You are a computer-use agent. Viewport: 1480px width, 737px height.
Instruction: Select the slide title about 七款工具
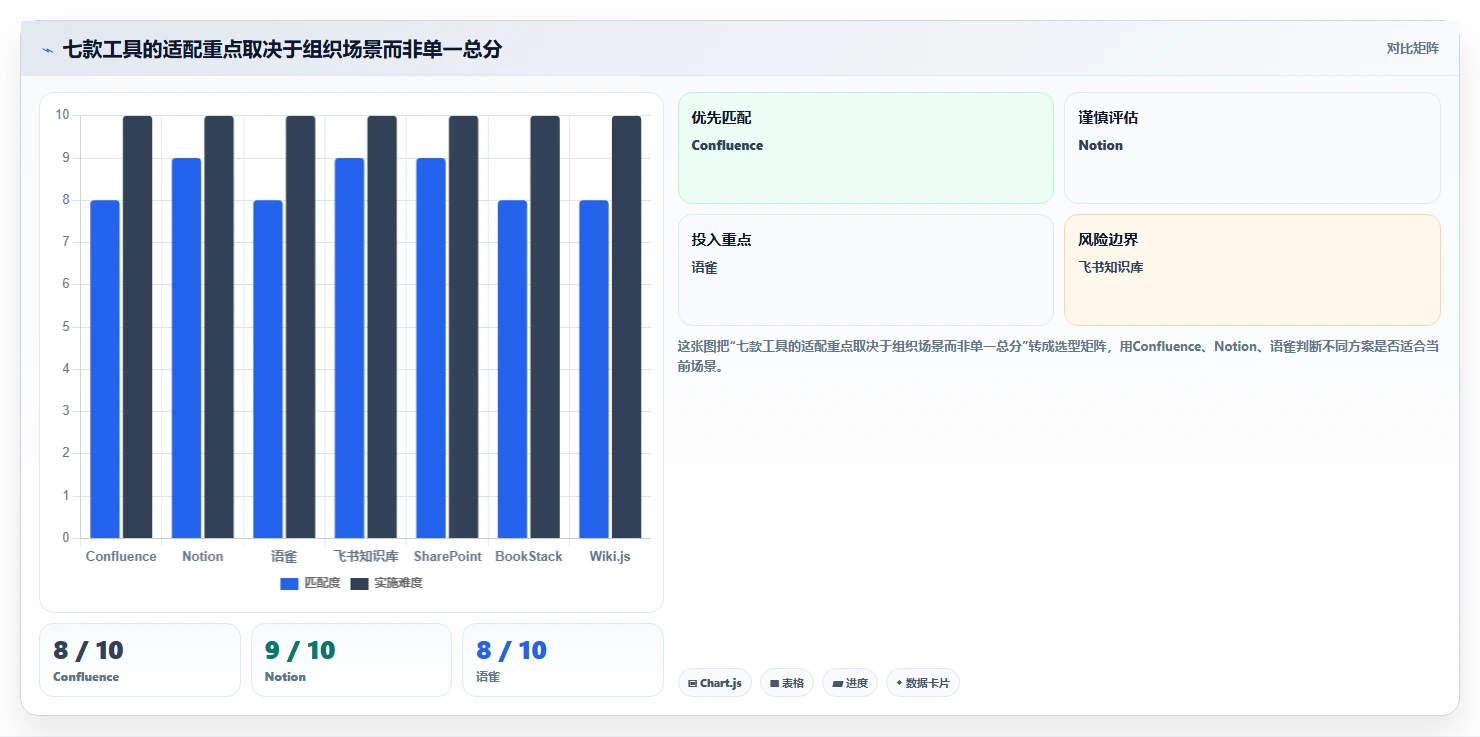click(282, 49)
